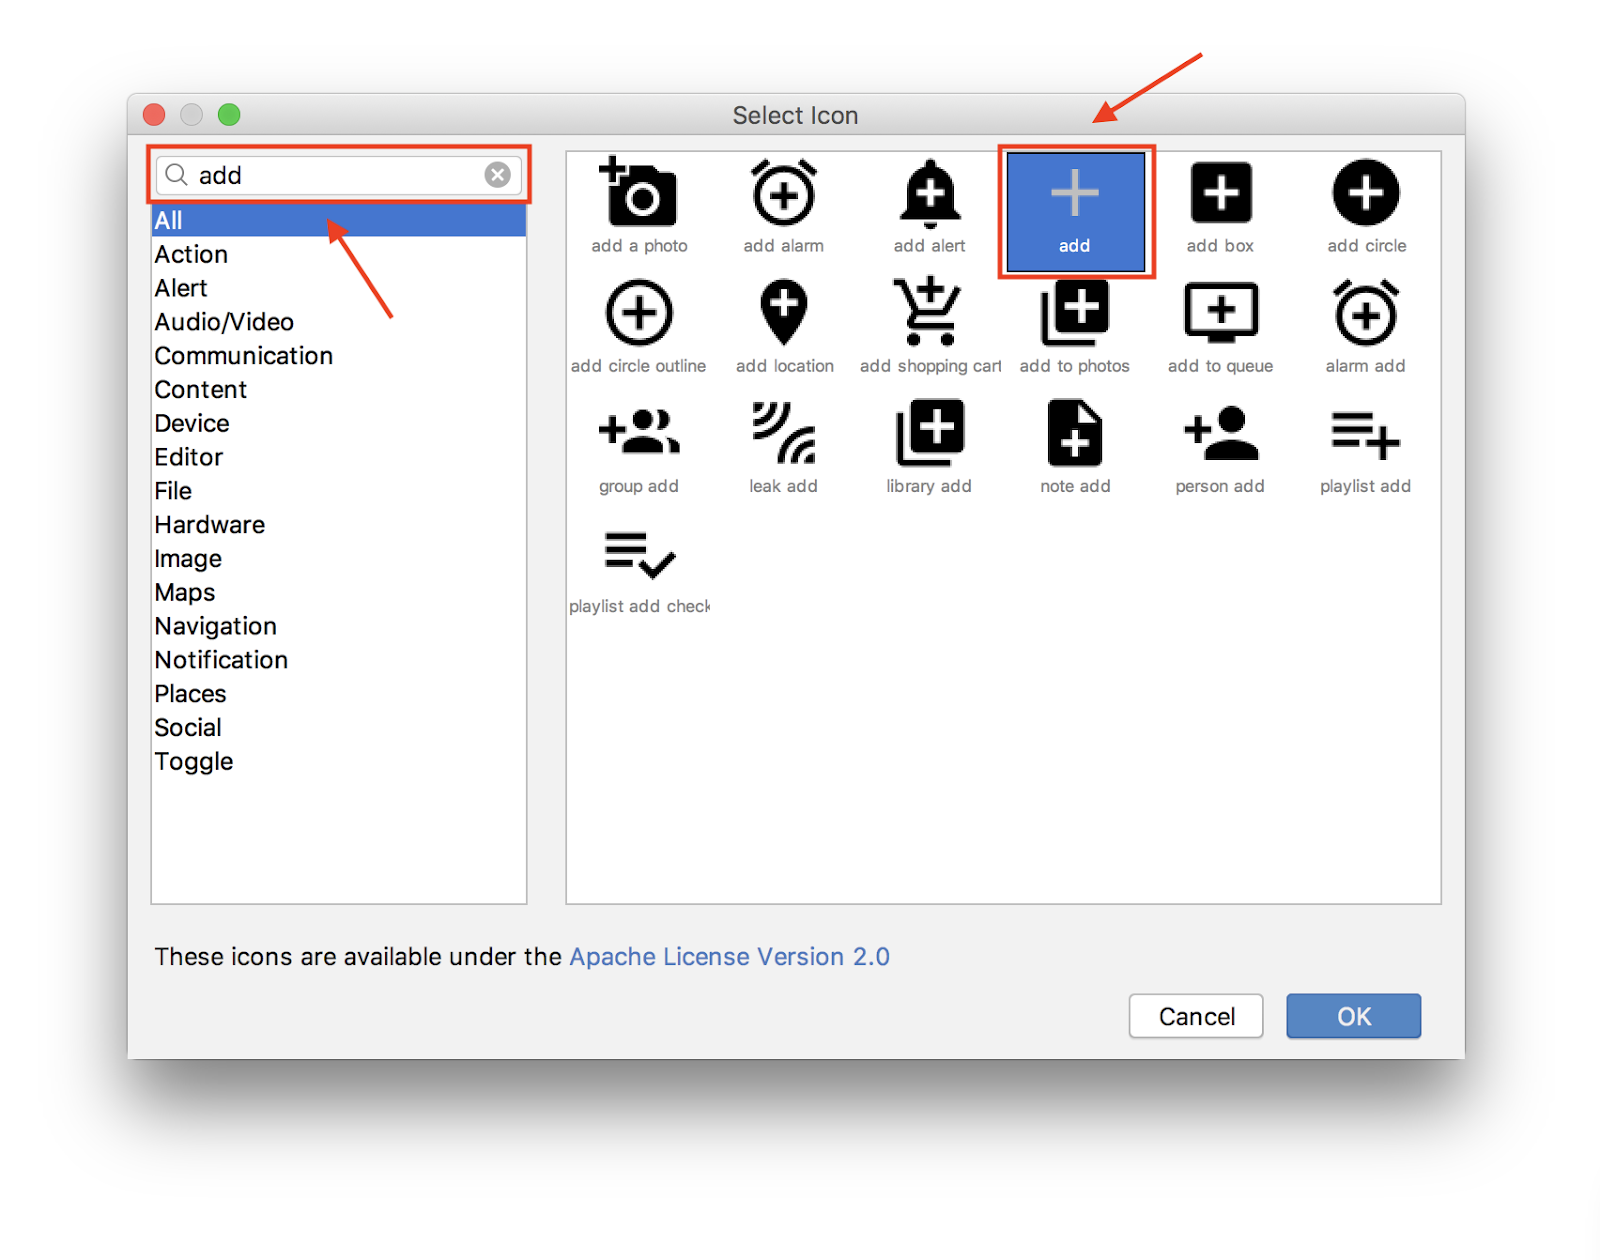Select the 'add shopping cart' icon
The height and width of the screenshot is (1260, 1600).
[x=929, y=315]
